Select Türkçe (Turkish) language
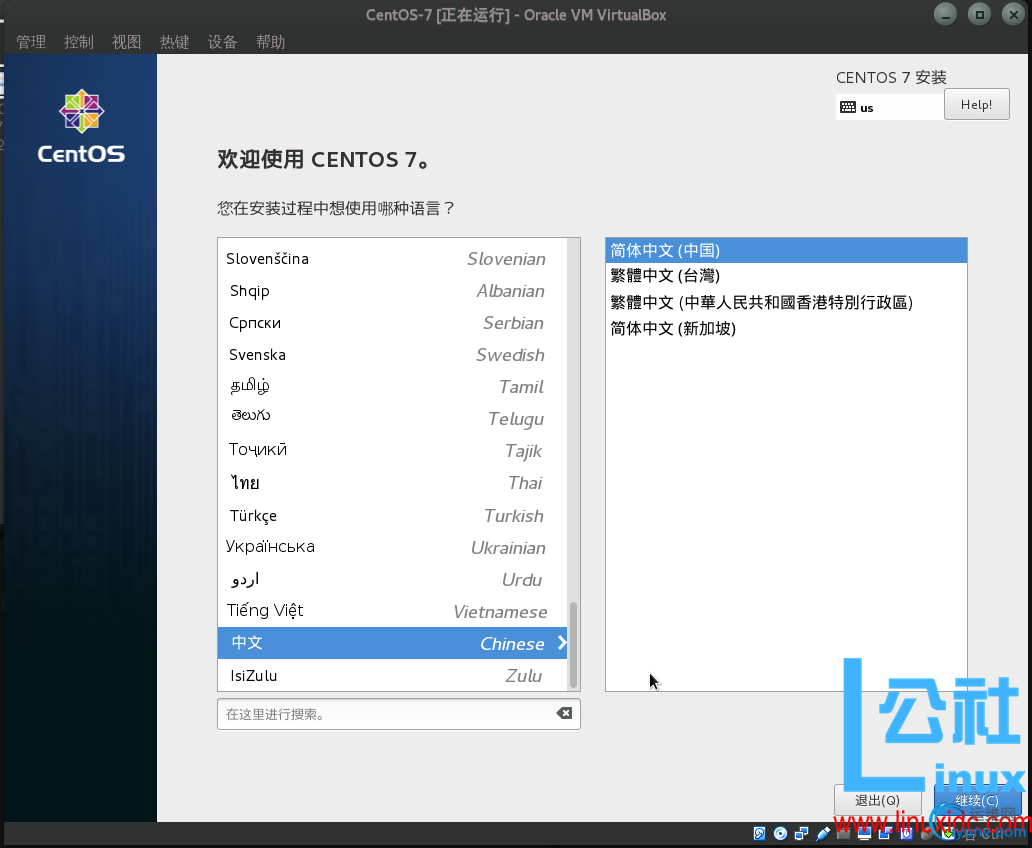The width and height of the screenshot is (1032, 848). click(x=392, y=516)
